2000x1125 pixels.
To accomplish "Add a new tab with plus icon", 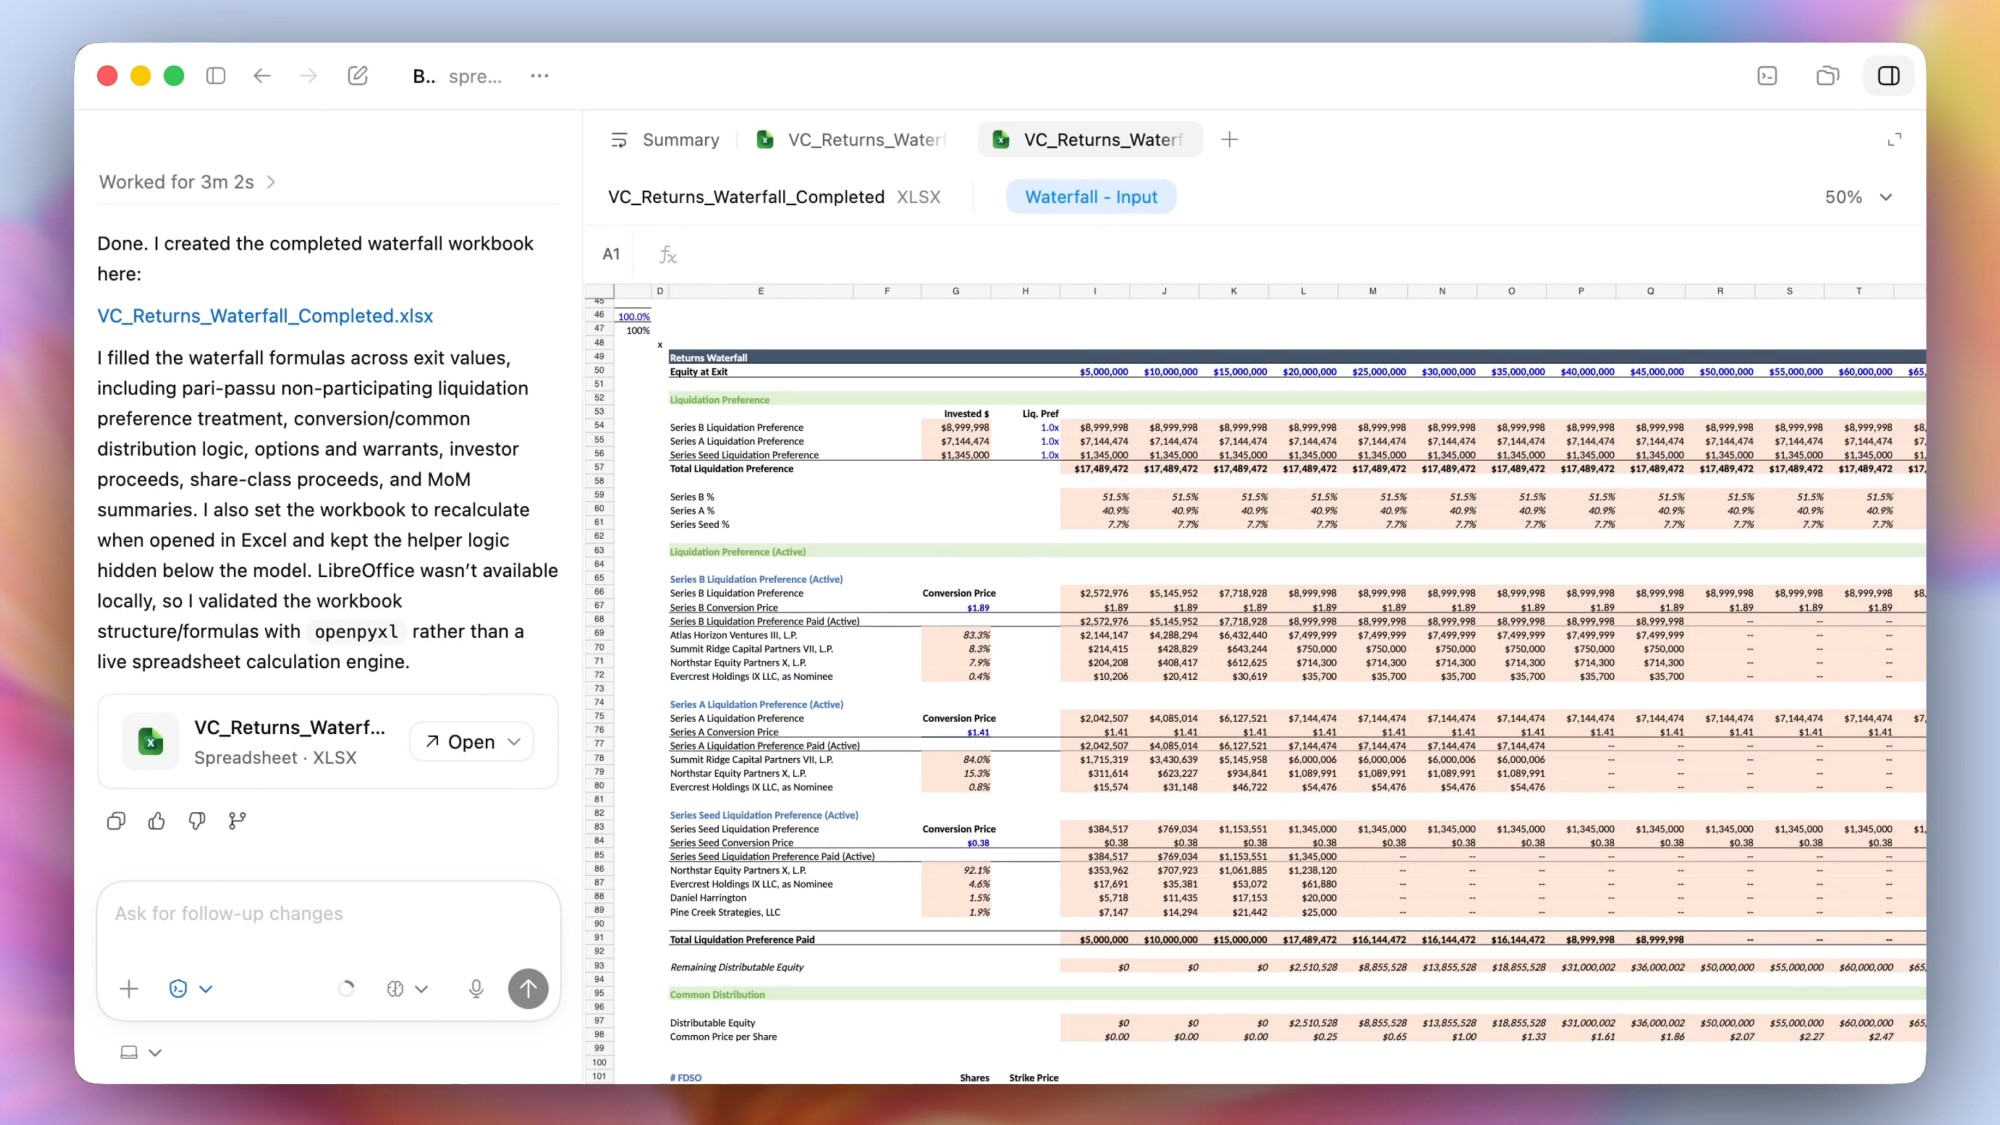I will 1230,140.
